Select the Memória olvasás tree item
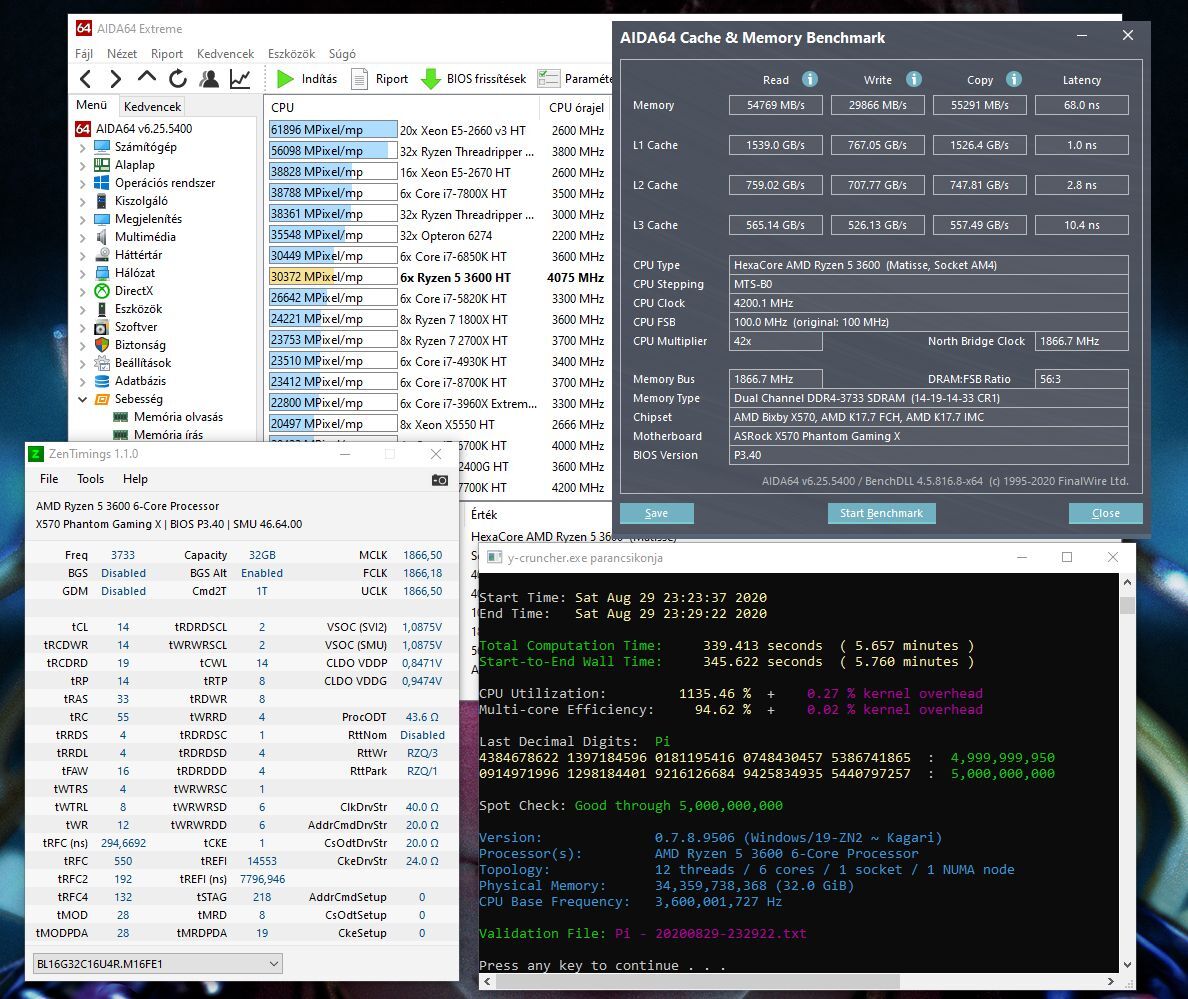Image resolution: width=1188 pixels, height=999 pixels. 178,417
